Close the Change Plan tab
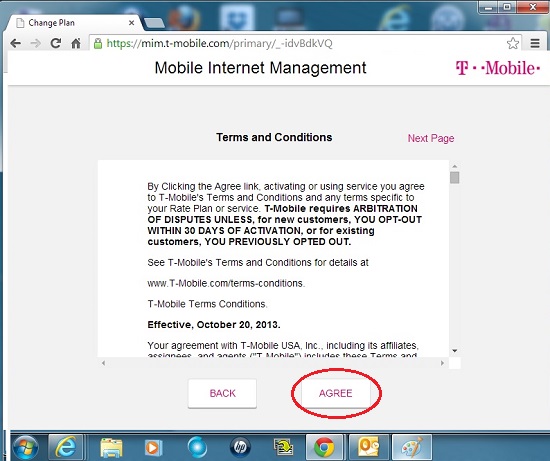550x461 pixels. [132, 23]
